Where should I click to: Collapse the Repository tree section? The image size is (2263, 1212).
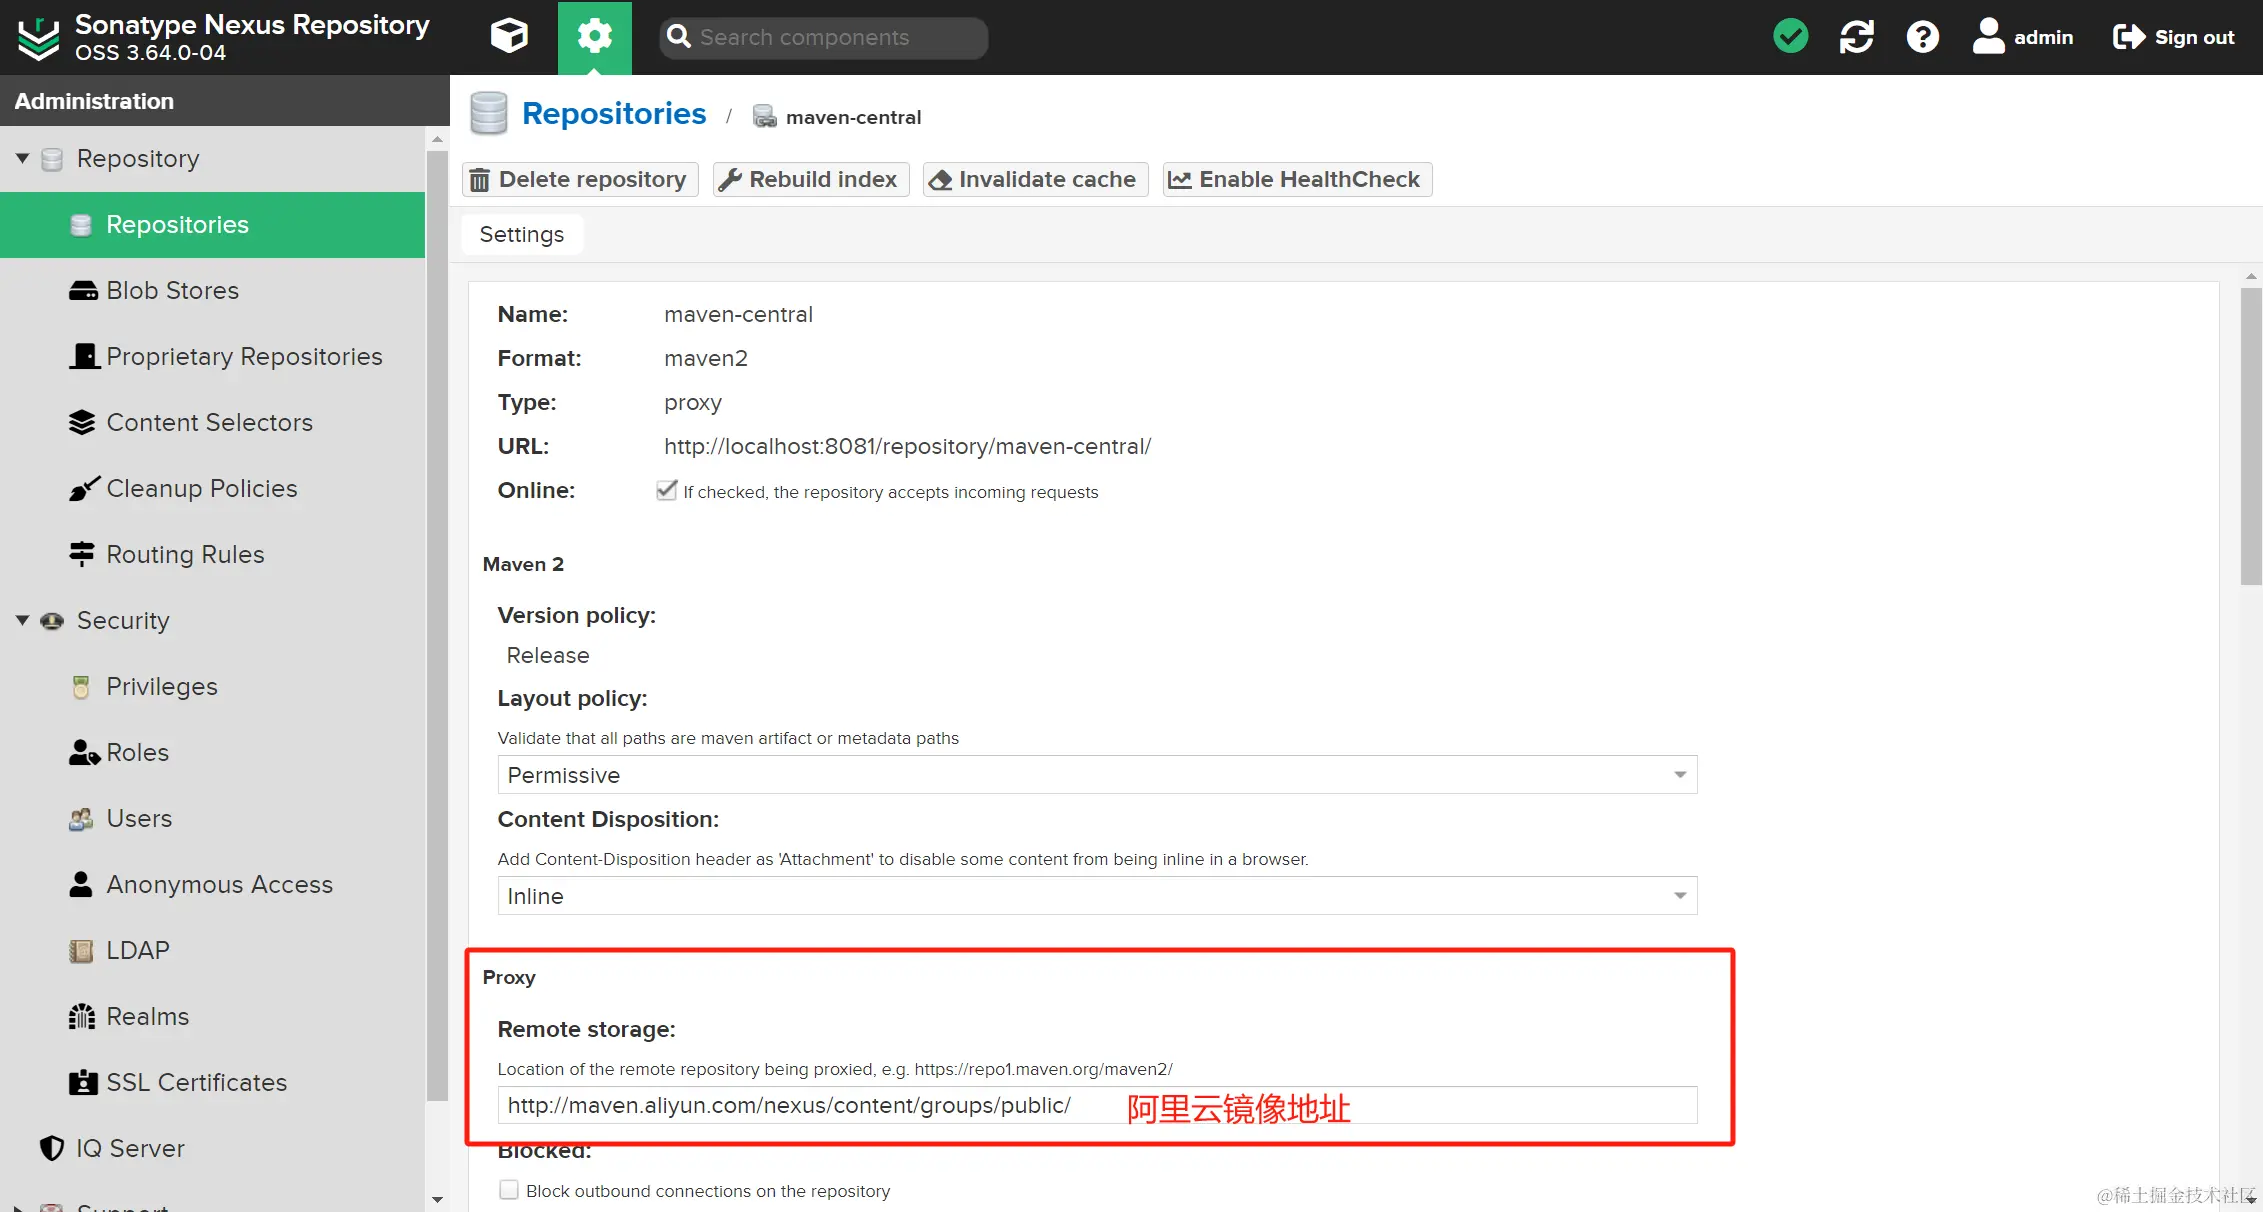click(x=22, y=158)
